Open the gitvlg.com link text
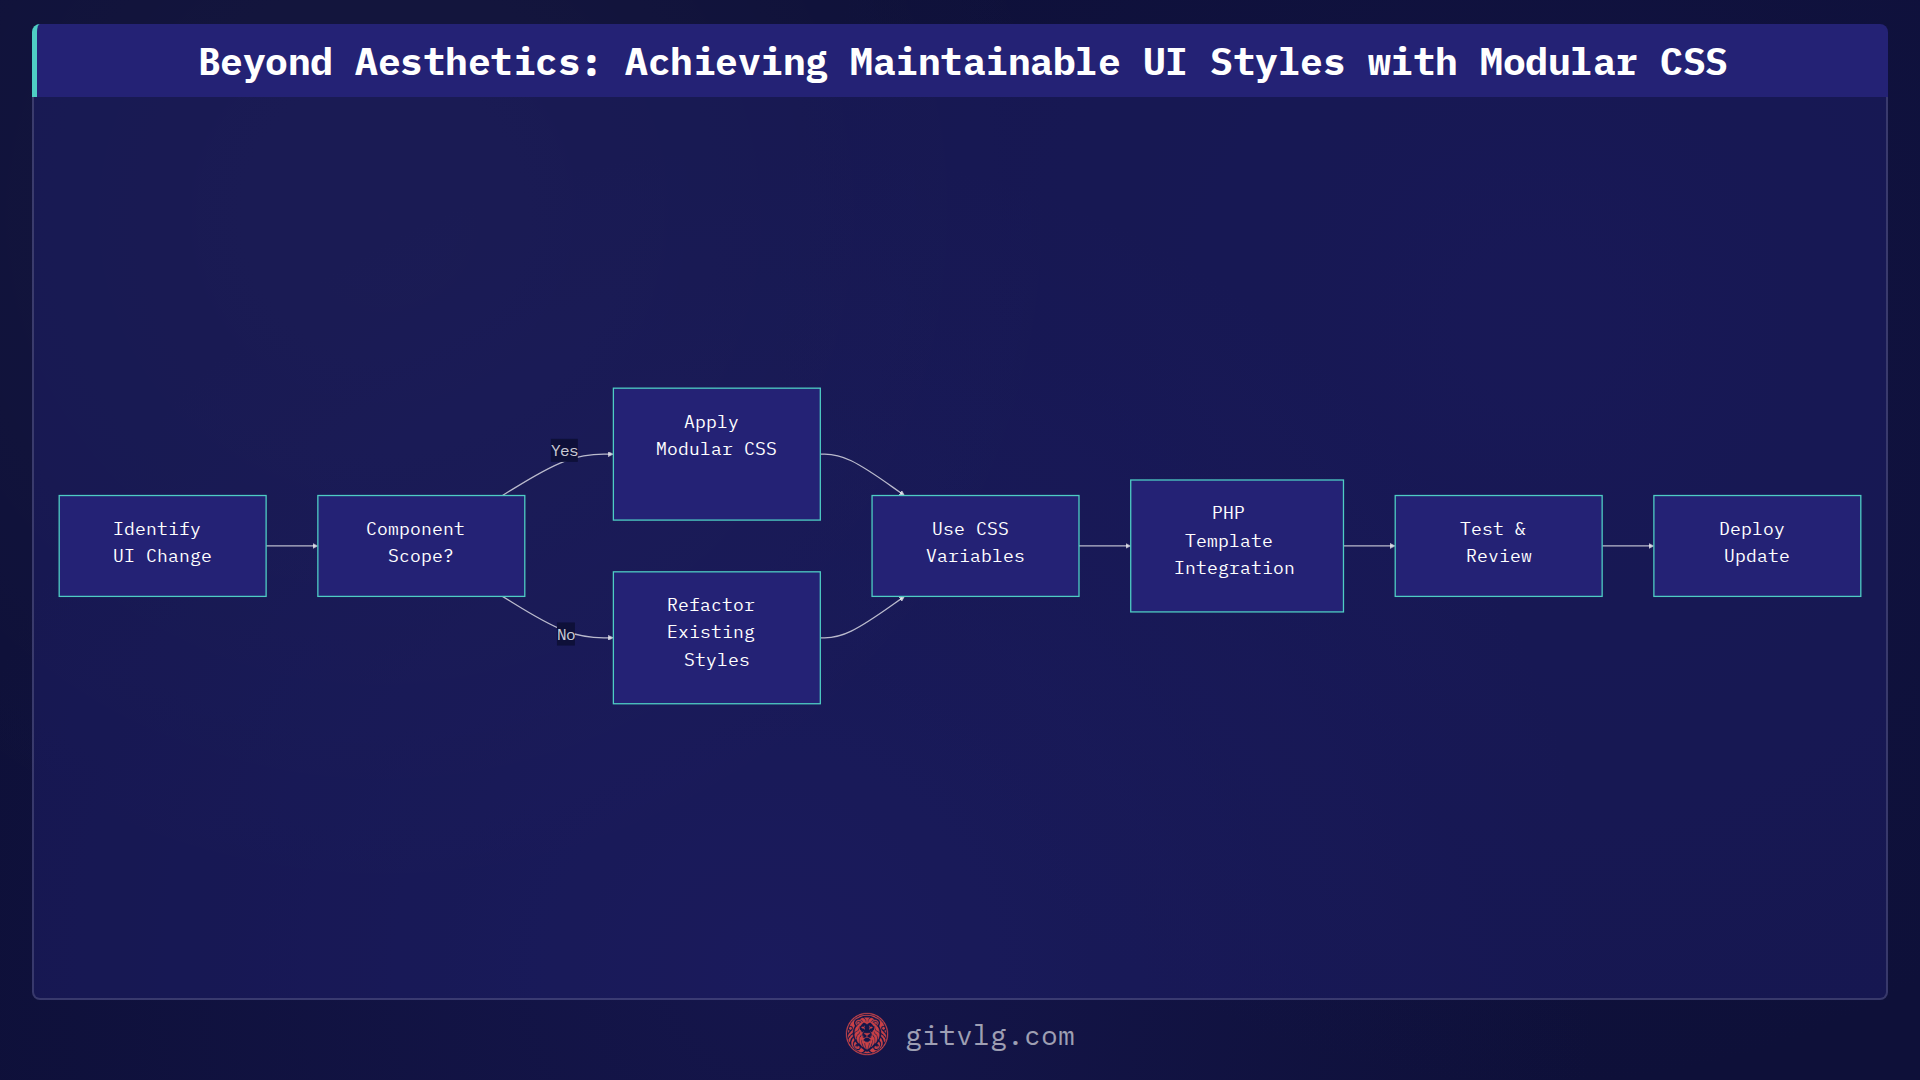Image resolution: width=1920 pixels, height=1080 pixels. 990,1036
